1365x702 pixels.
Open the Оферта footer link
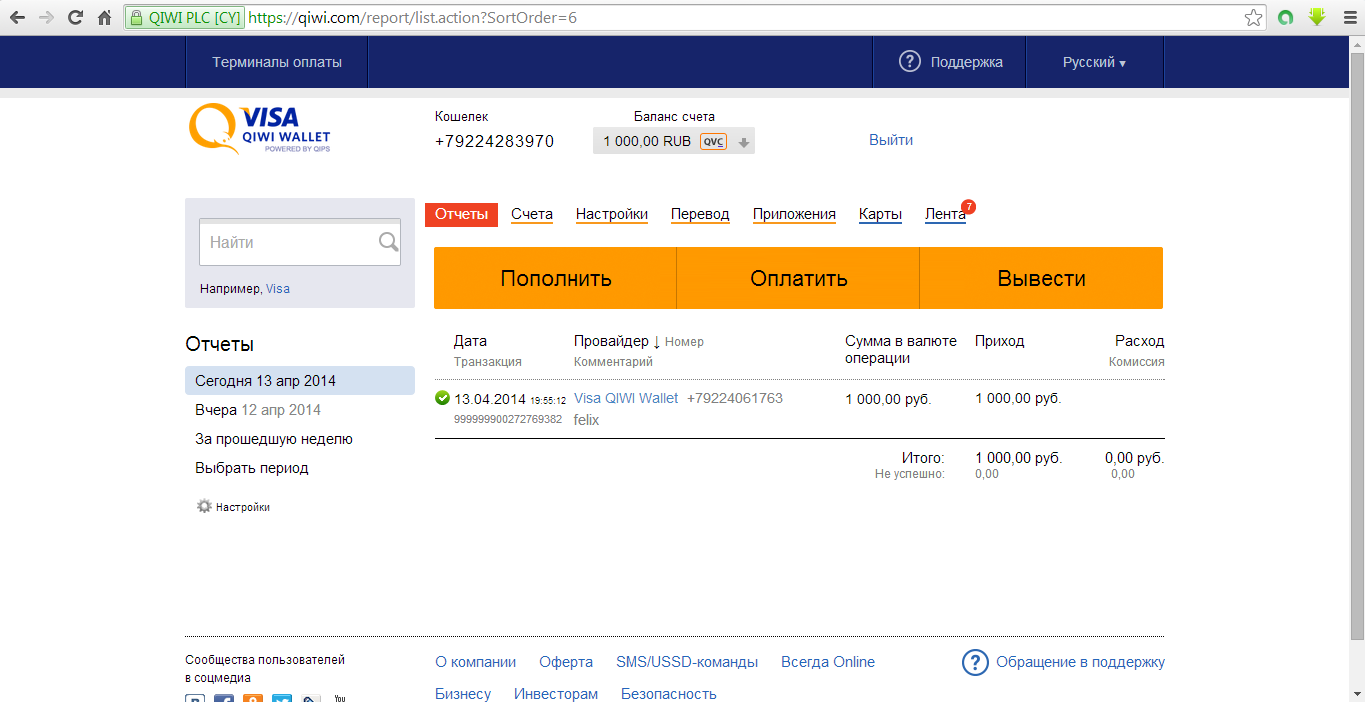point(566,662)
